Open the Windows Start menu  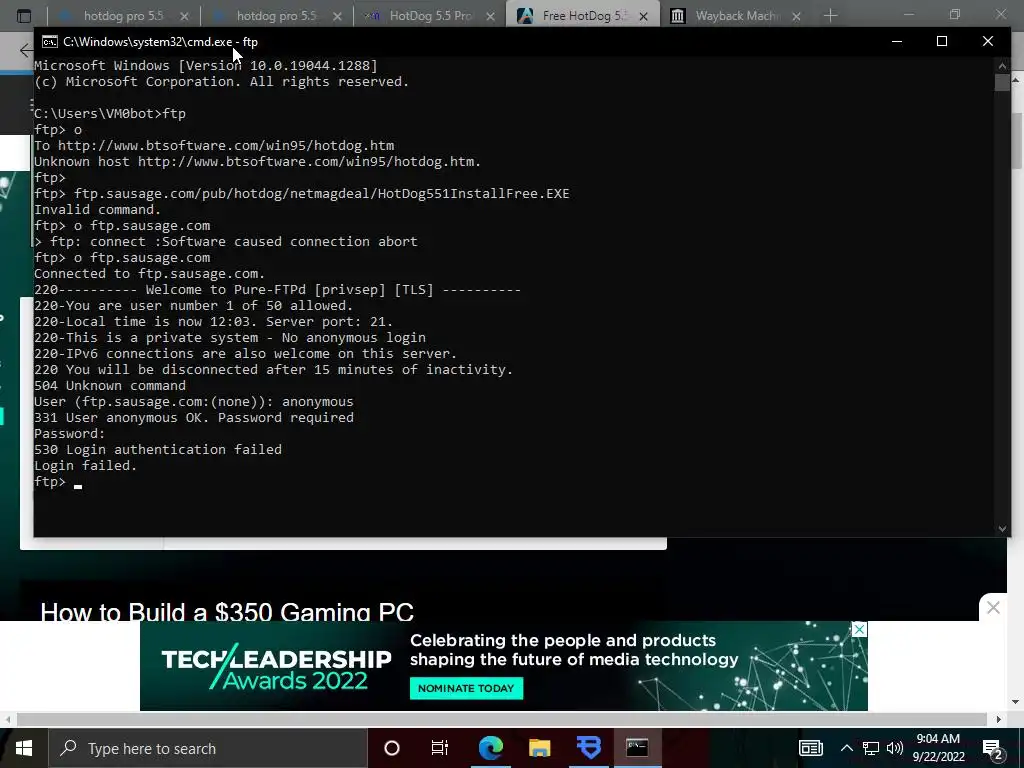(x=24, y=748)
